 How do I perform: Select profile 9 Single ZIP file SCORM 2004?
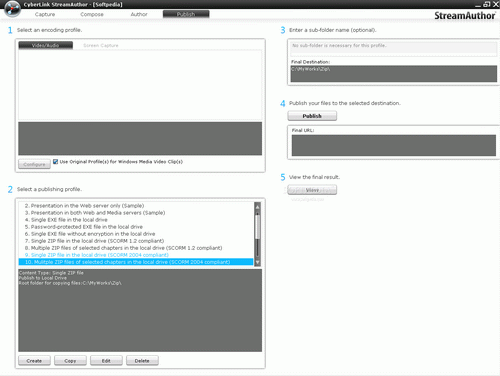click(136, 255)
